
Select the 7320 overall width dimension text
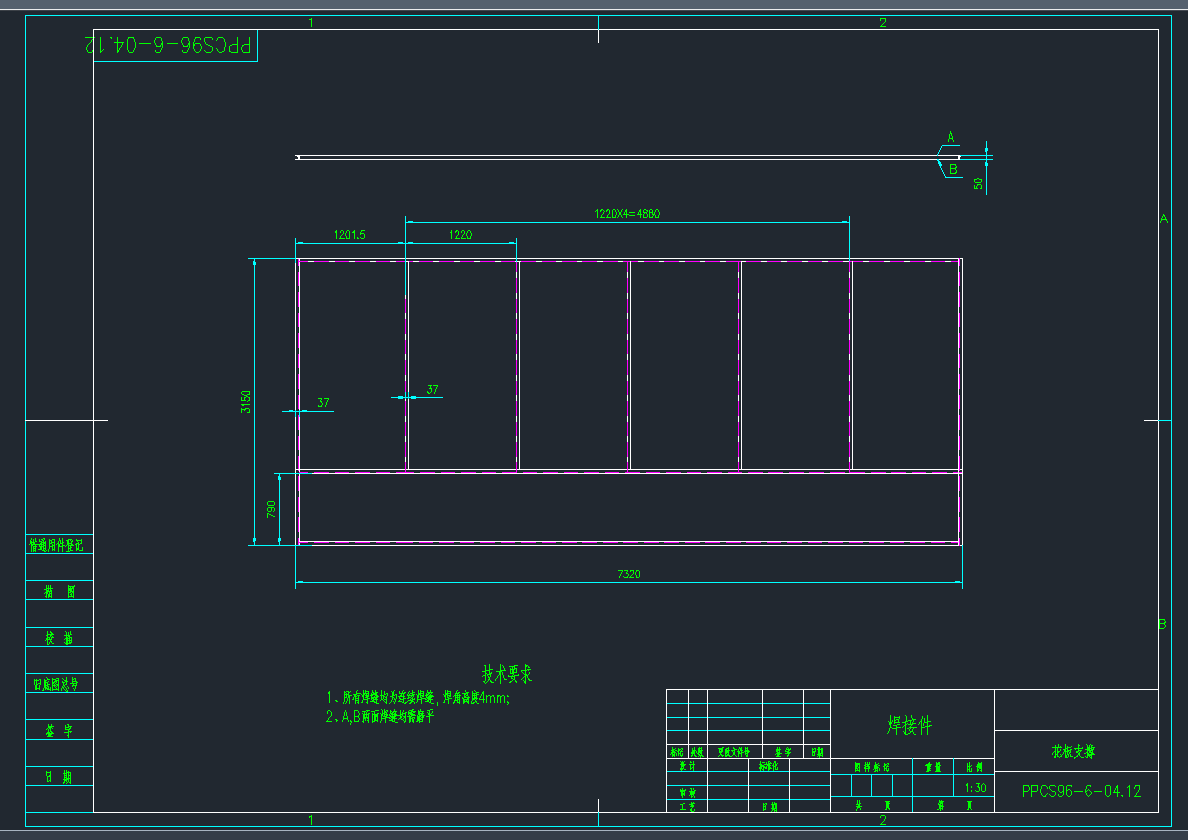628,574
